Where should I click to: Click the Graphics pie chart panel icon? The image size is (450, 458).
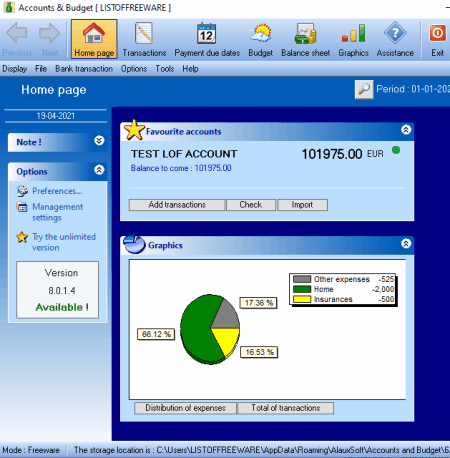(134, 244)
